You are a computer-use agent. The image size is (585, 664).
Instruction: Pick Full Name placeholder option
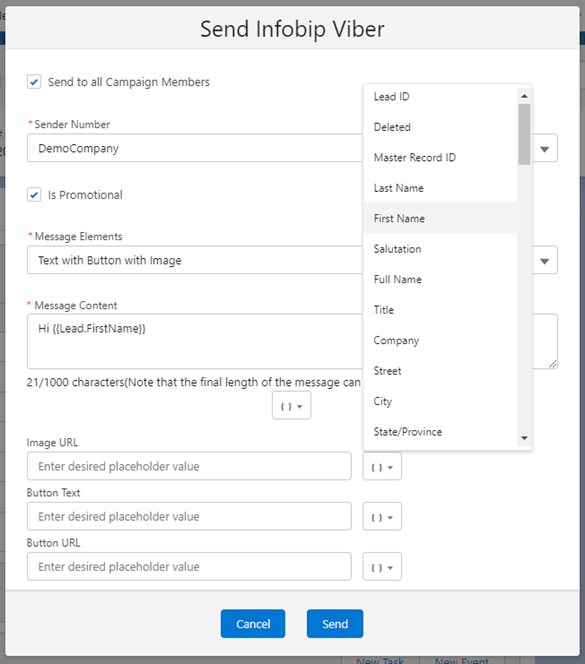pyautogui.click(x=440, y=279)
